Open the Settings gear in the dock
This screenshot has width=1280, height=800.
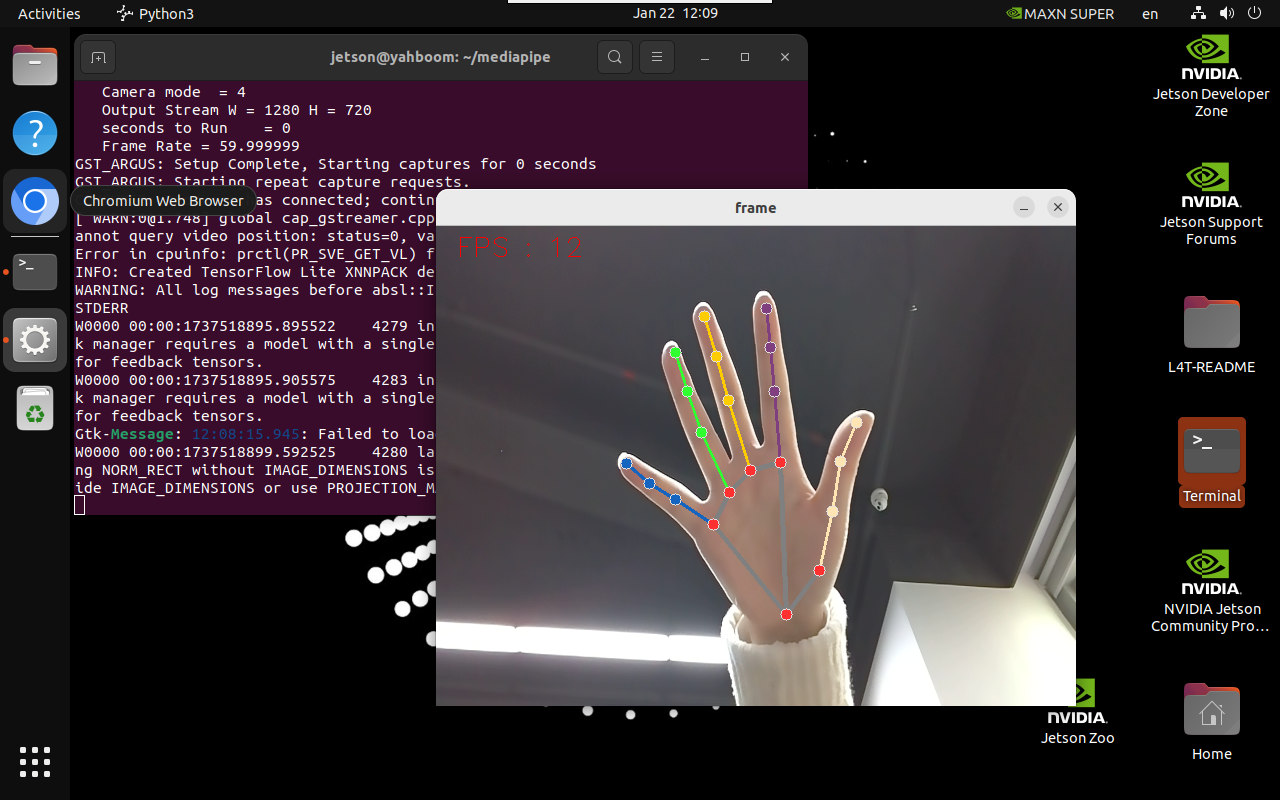[35, 340]
